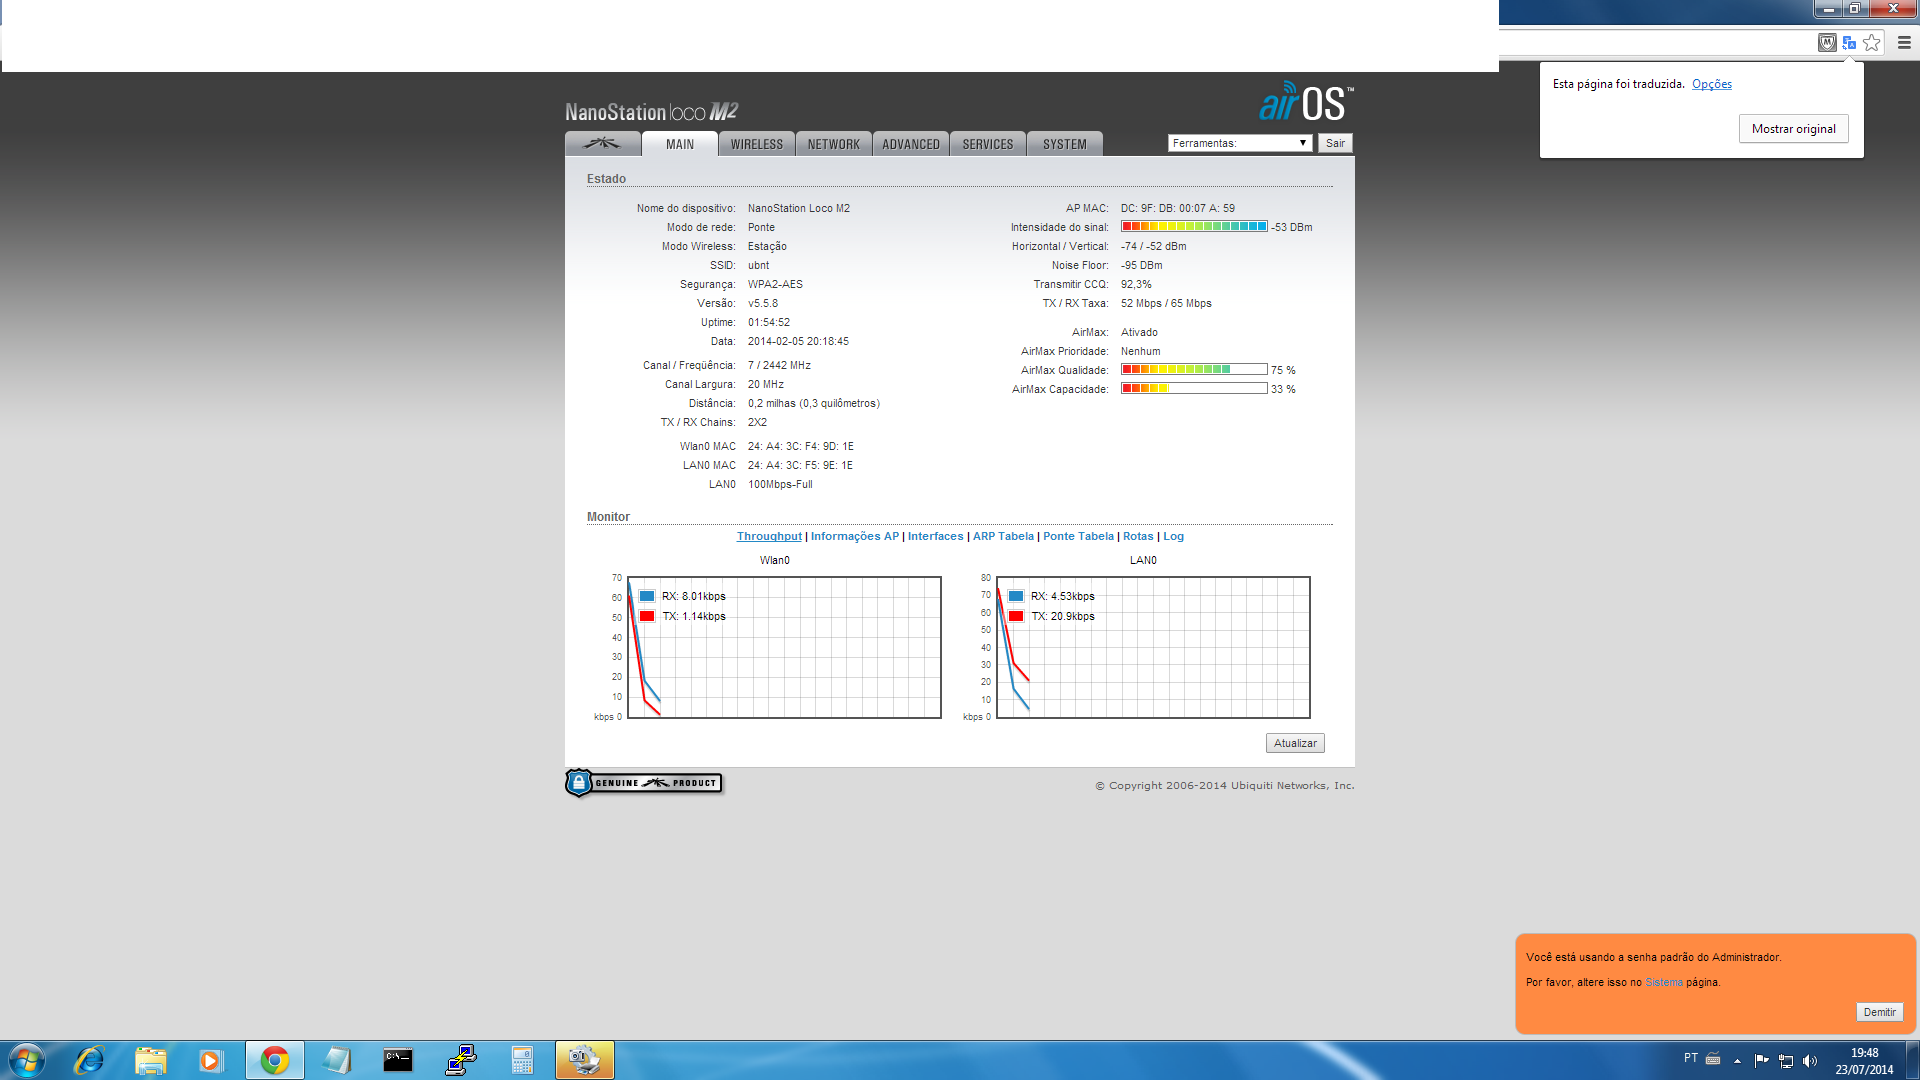Viewport: 1920px width, 1080px height.
Task: Open the Chrome hamburger menu
Action: 1904,43
